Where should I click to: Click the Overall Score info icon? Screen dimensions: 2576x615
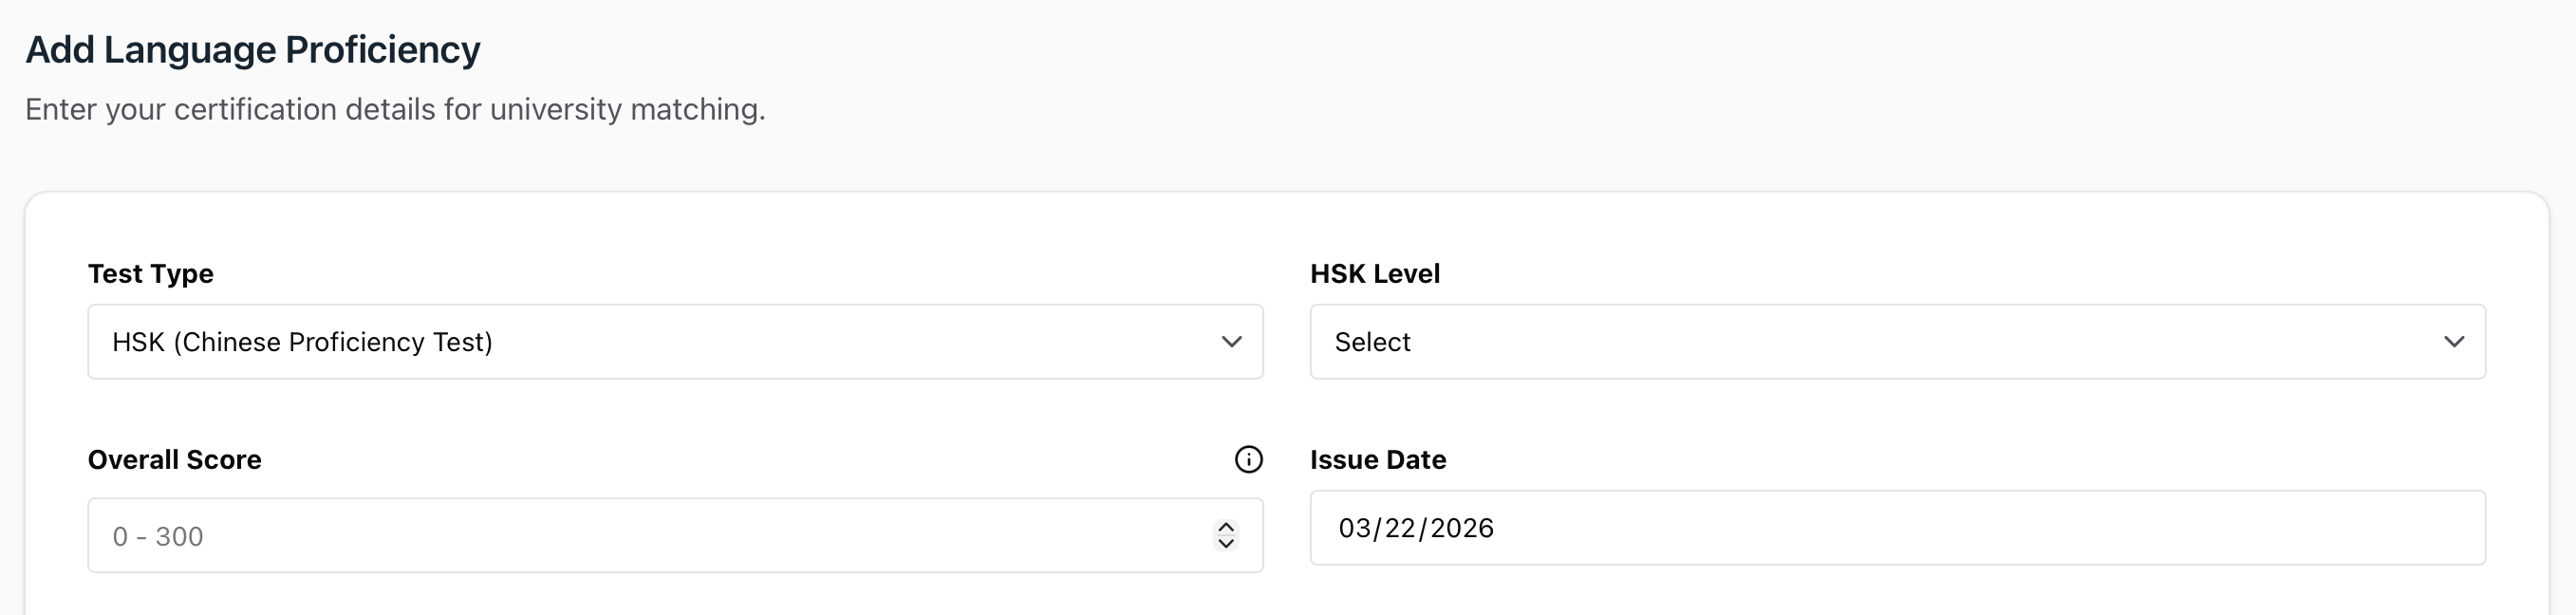[x=1248, y=459]
